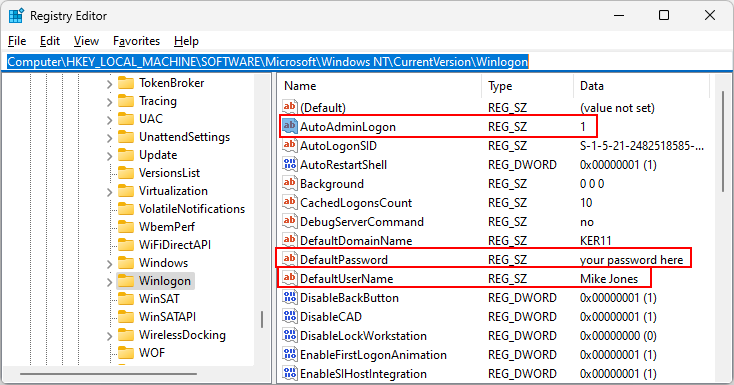Open the View menu
Screen dimensions: 734x385
click(x=86, y=41)
